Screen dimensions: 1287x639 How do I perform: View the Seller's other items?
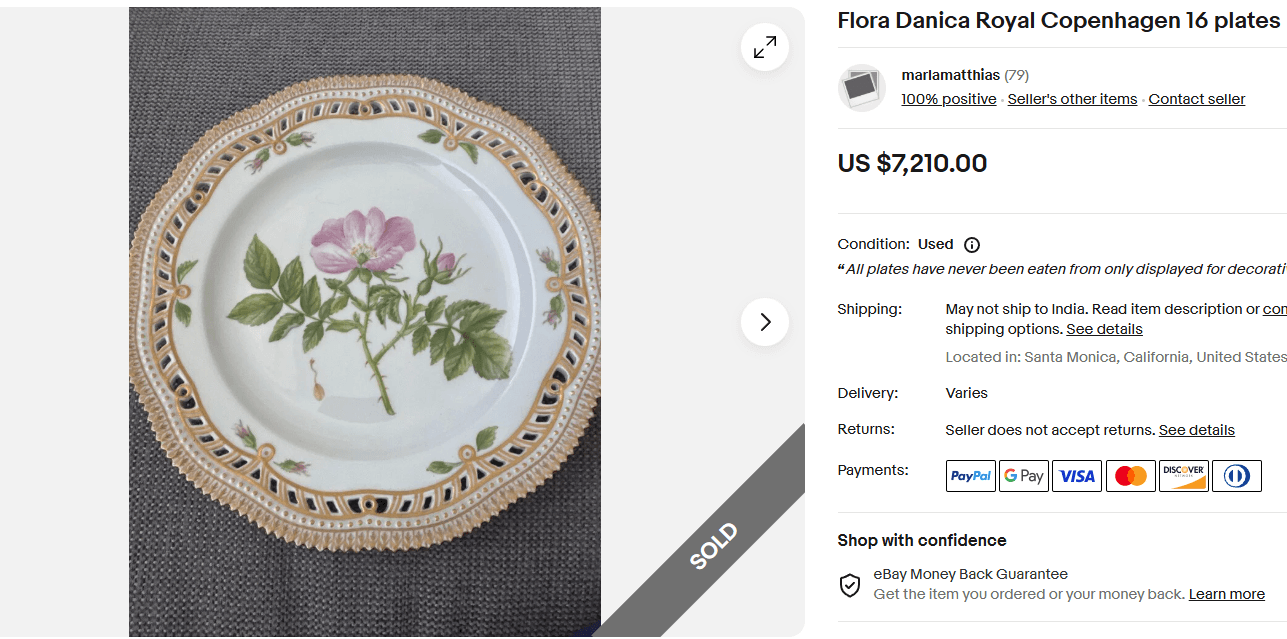tap(1071, 99)
